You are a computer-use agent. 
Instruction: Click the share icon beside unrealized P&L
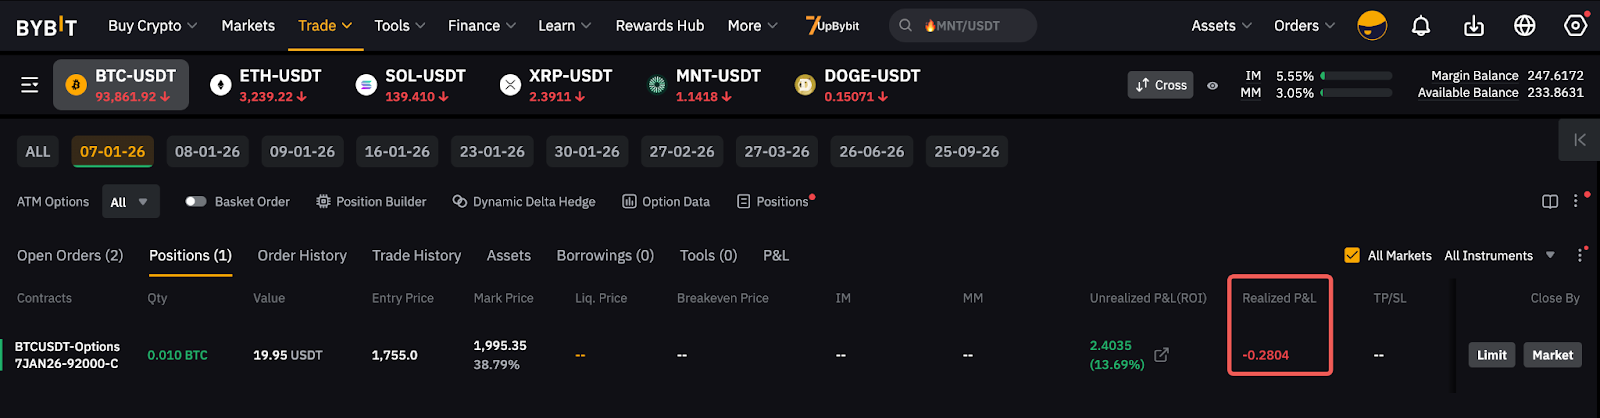tap(1161, 355)
